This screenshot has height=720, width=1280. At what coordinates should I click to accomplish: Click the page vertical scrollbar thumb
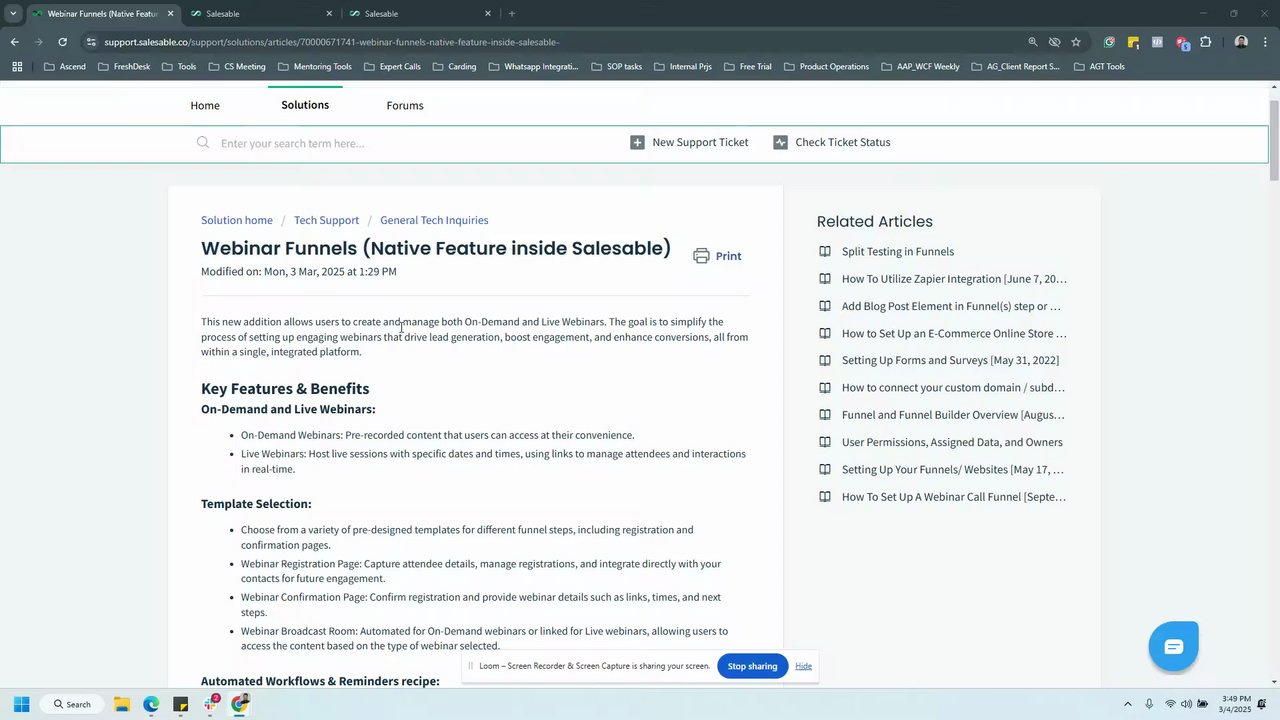pos(1274,140)
